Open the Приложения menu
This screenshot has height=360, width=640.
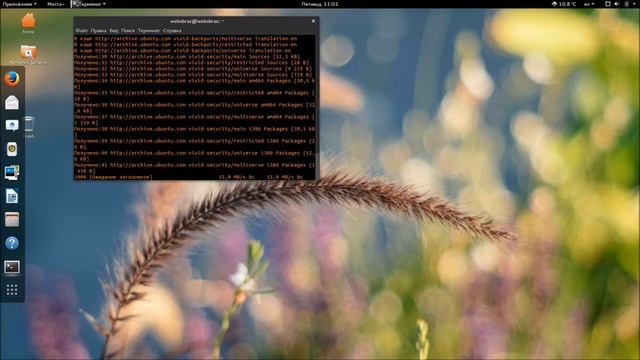19,4
